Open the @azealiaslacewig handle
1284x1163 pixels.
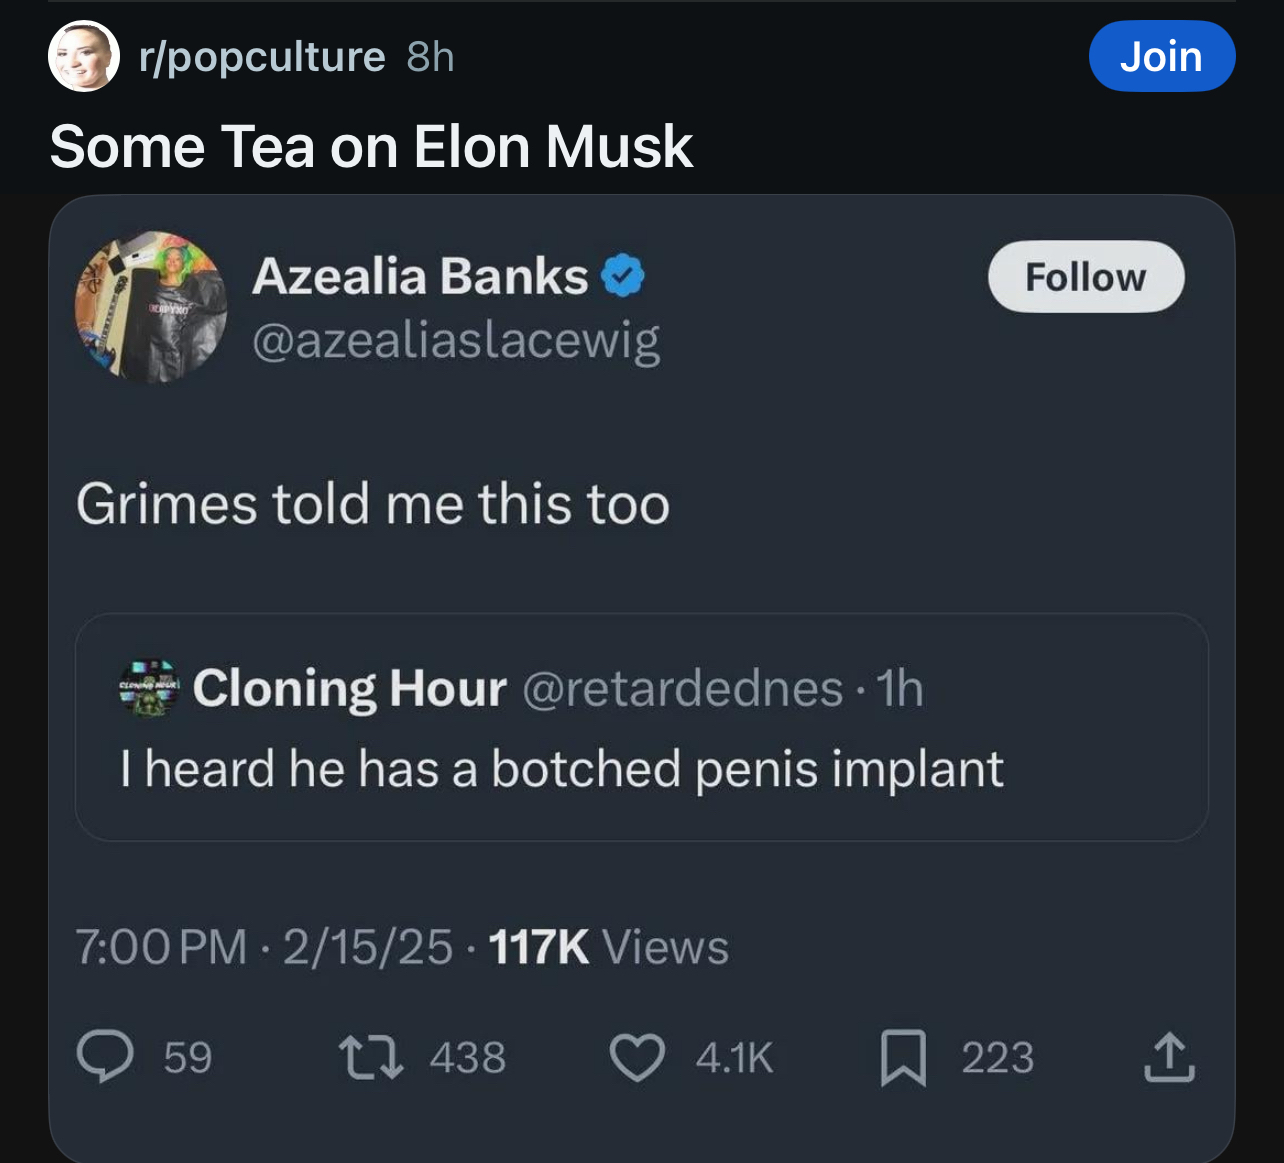click(456, 340)
